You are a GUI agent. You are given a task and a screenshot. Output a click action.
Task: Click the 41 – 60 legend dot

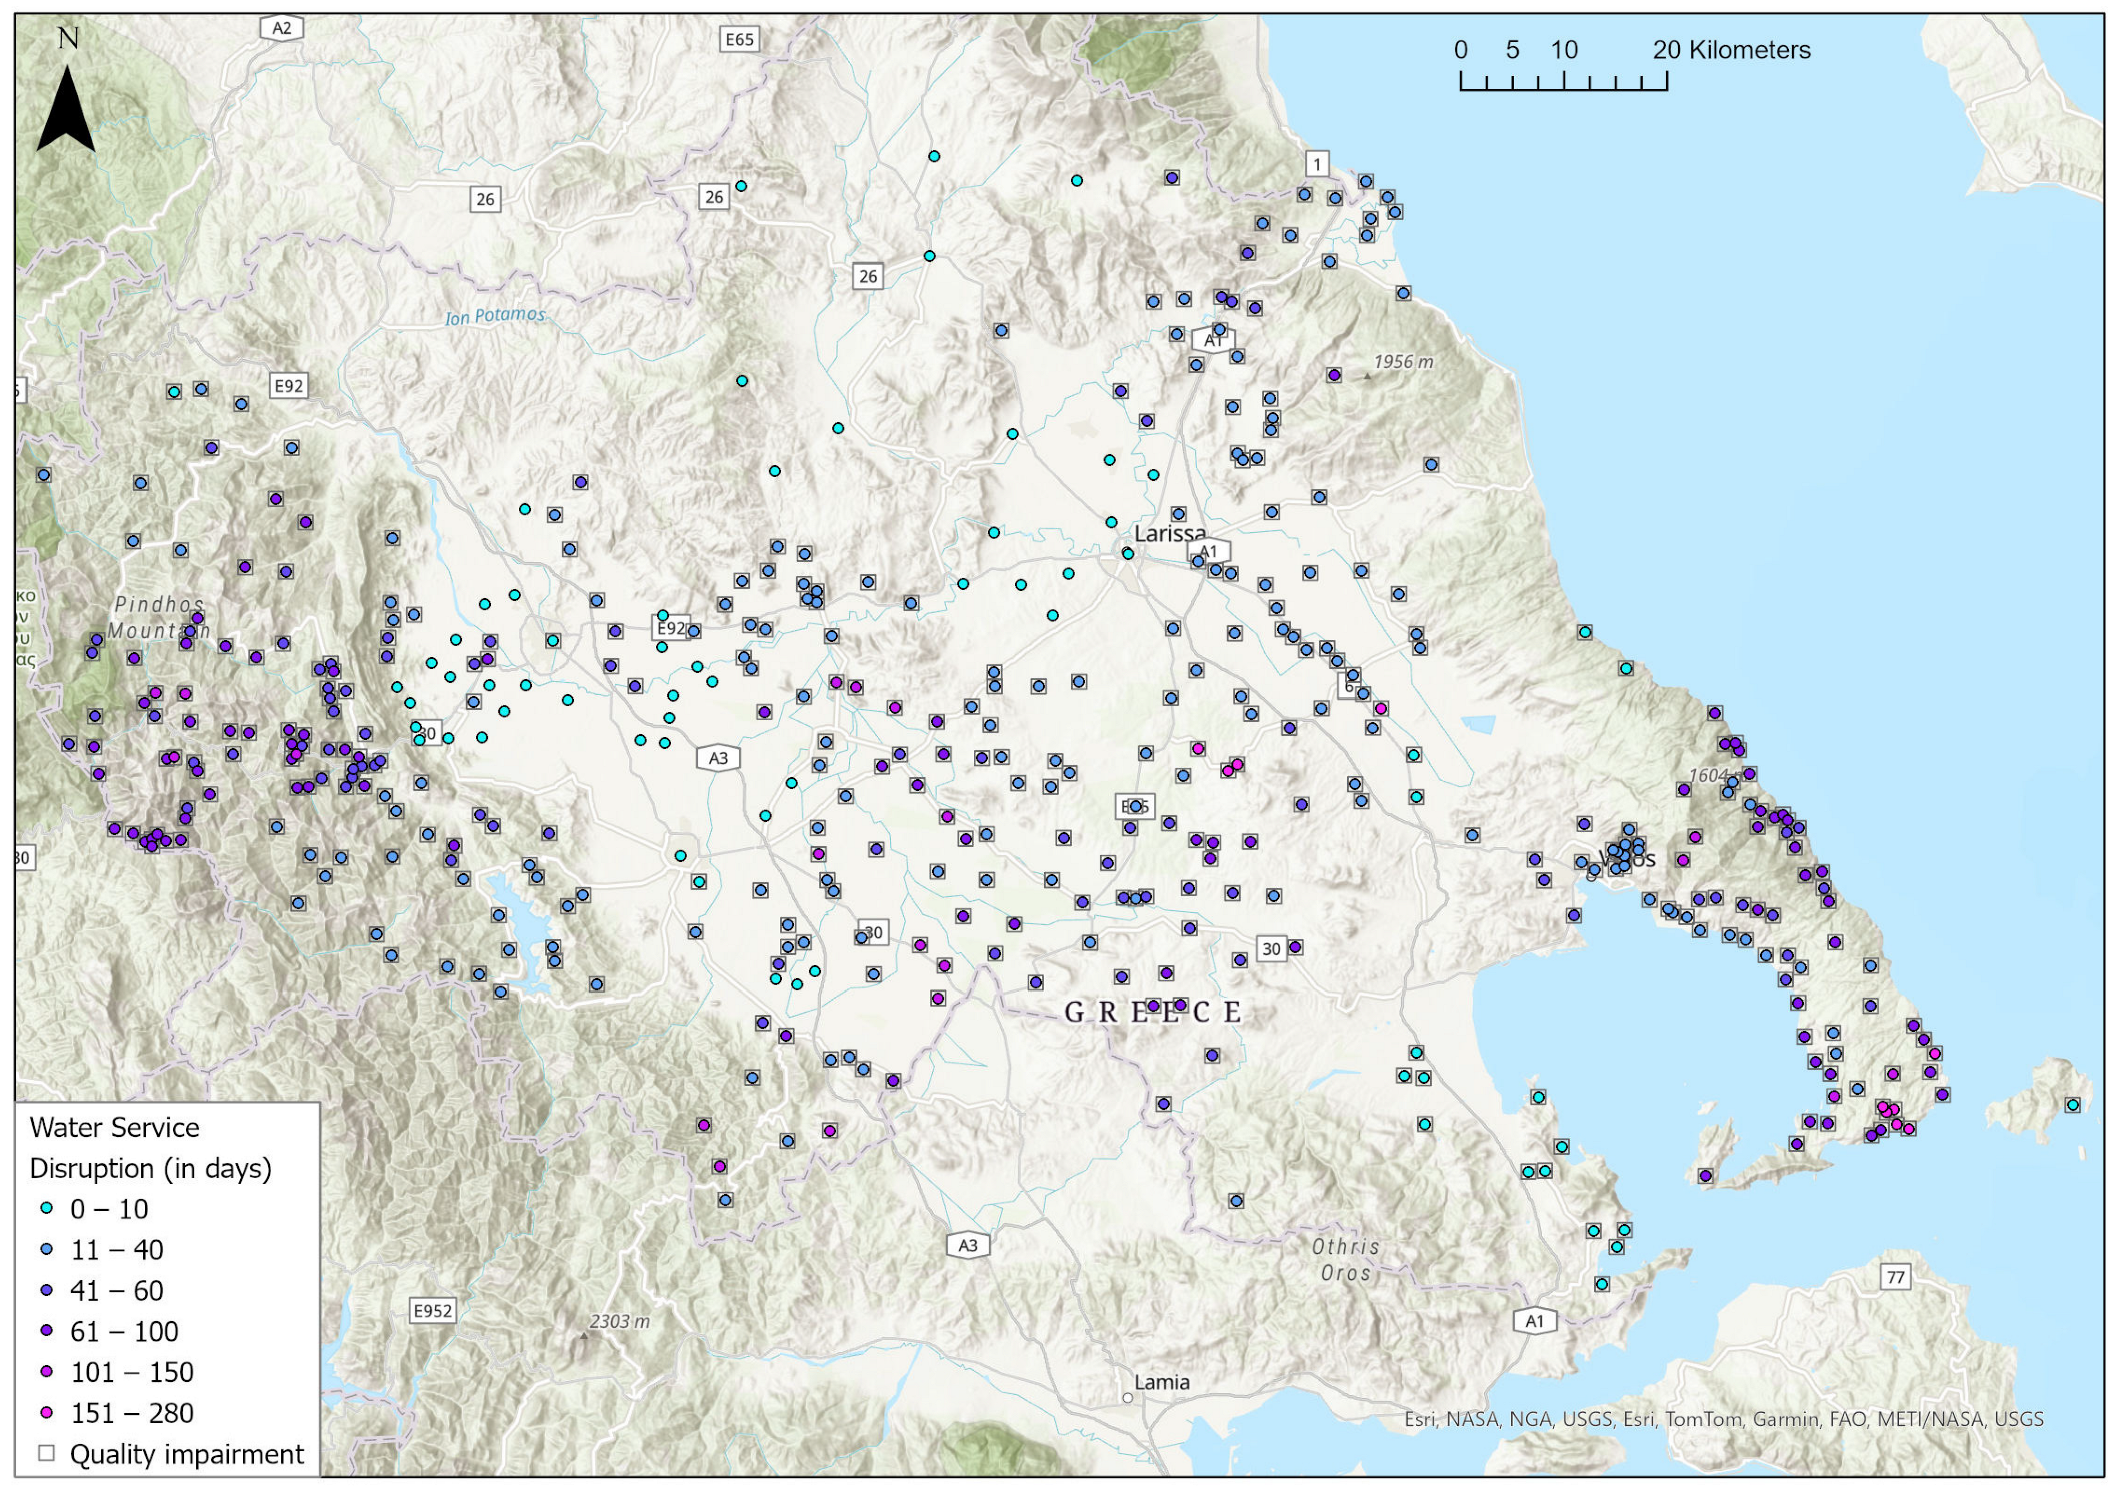(x=46, y=1290)
